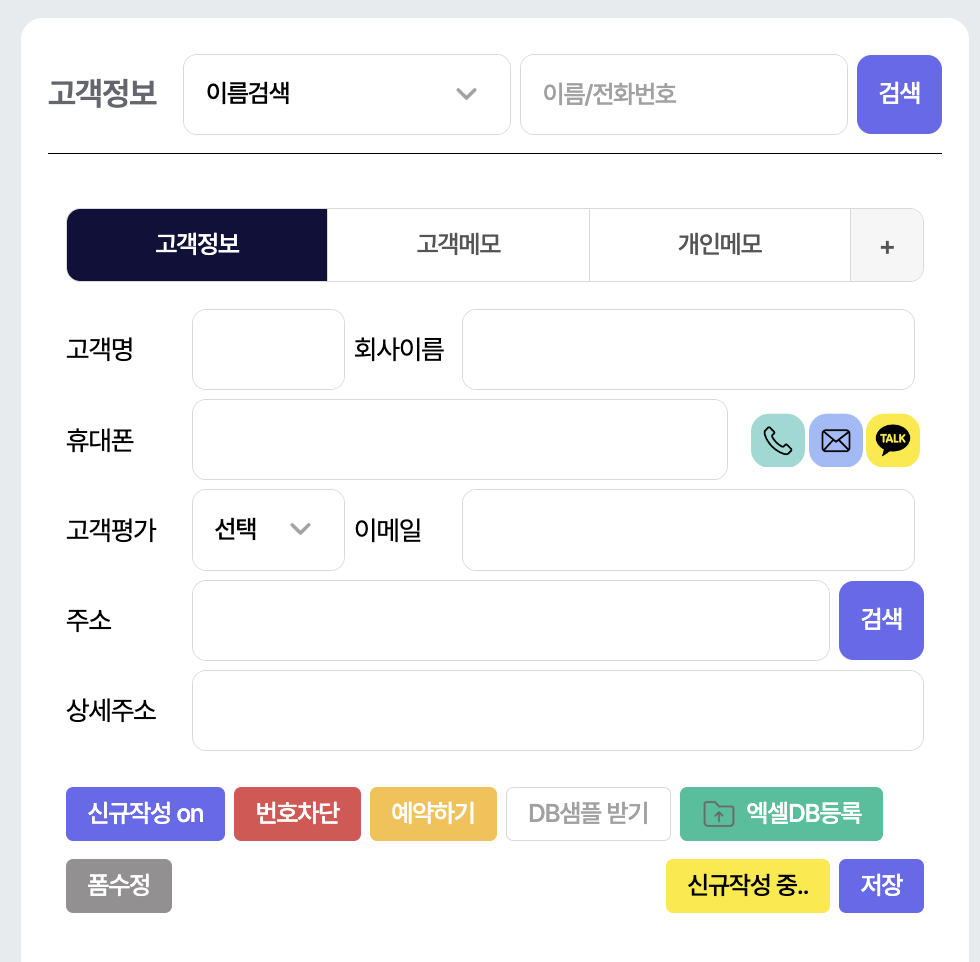This screenshot has width=980, height=962.
Task: Click the 저장 button
Action: point(881,886)
